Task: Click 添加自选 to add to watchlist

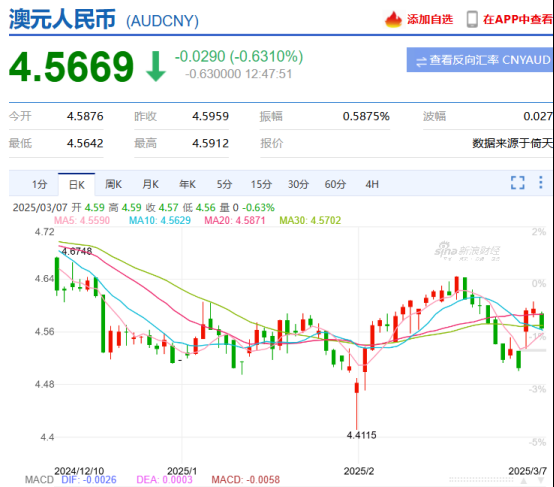Action: [430, 19]
